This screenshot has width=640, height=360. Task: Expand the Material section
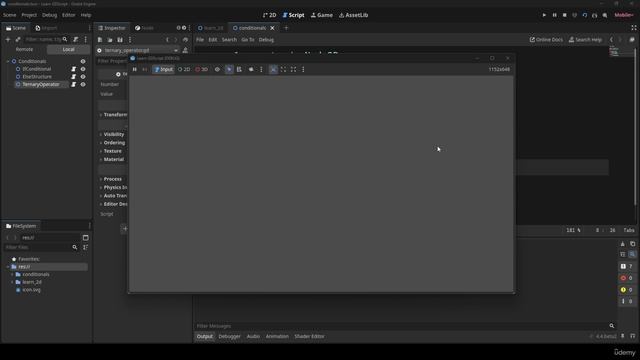[x=113, y=160]
